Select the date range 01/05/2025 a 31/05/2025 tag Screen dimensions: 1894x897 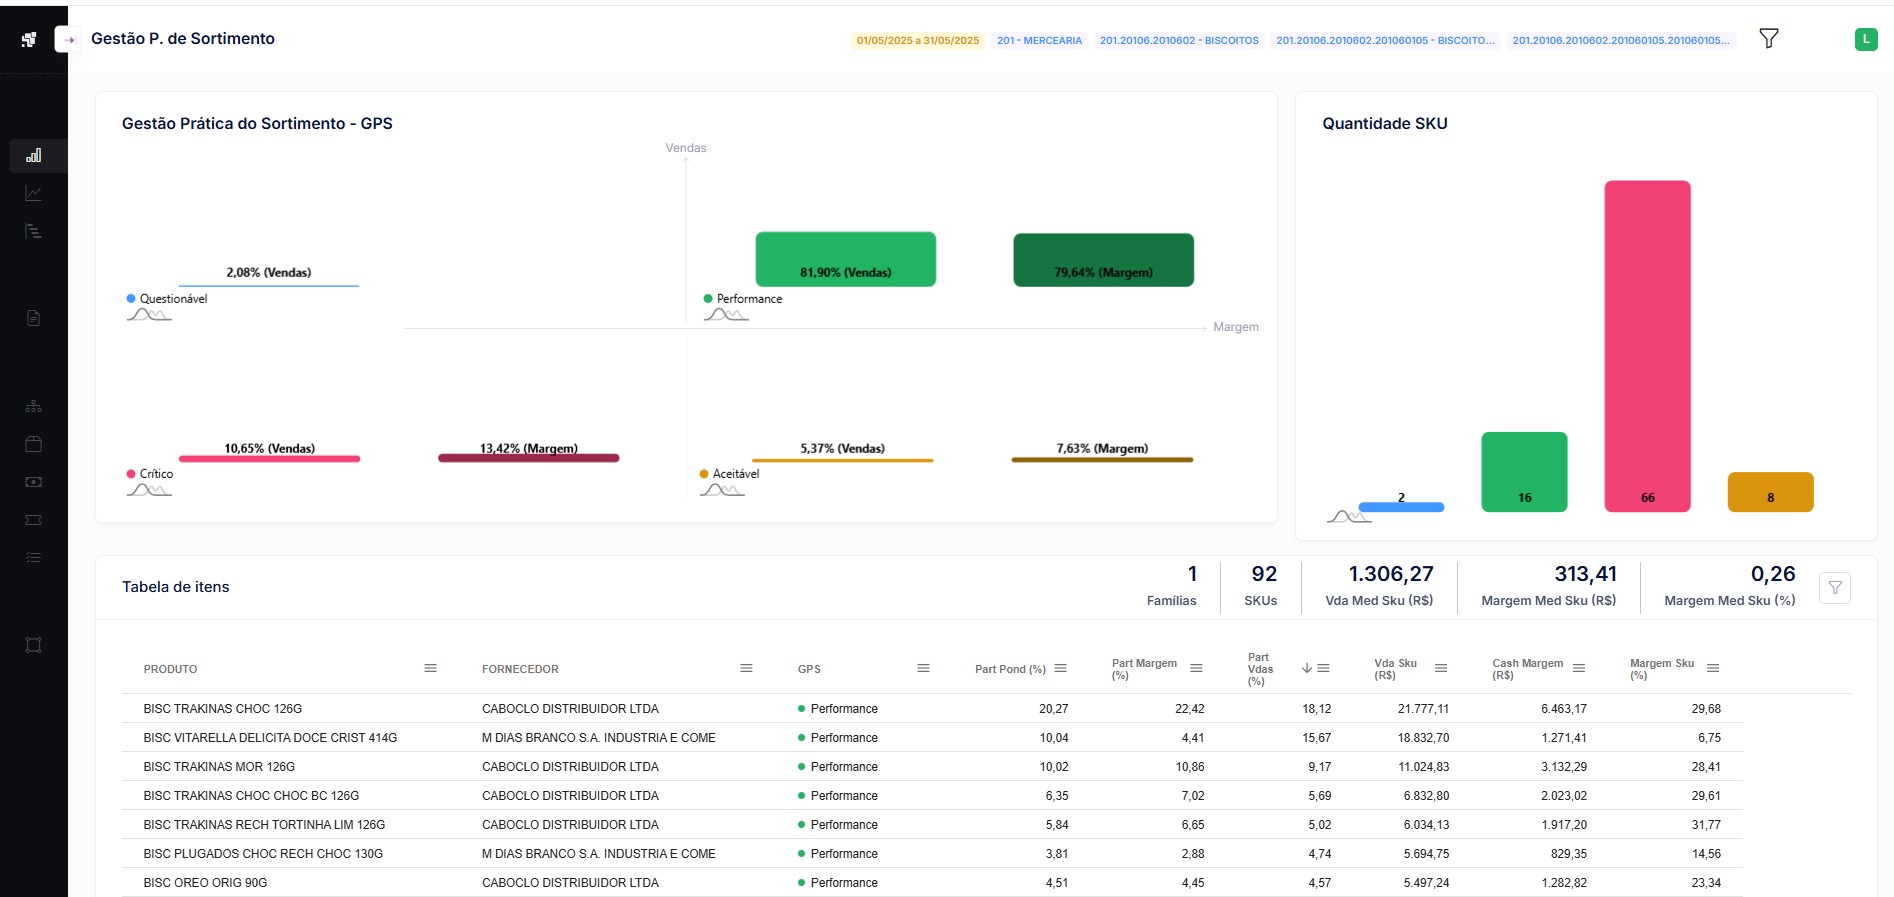point(917,41)
